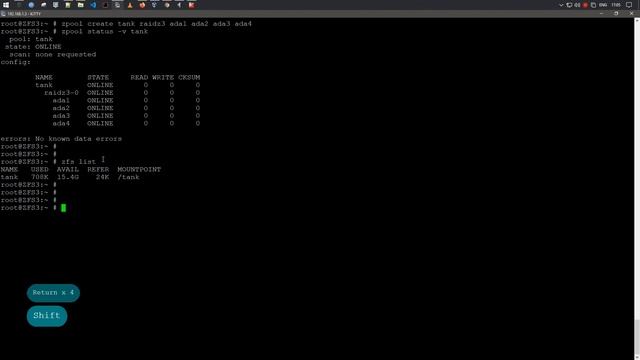Minimize the KiTTY terminal window
Screen dimensions: 640x360
tap(601, 13)
